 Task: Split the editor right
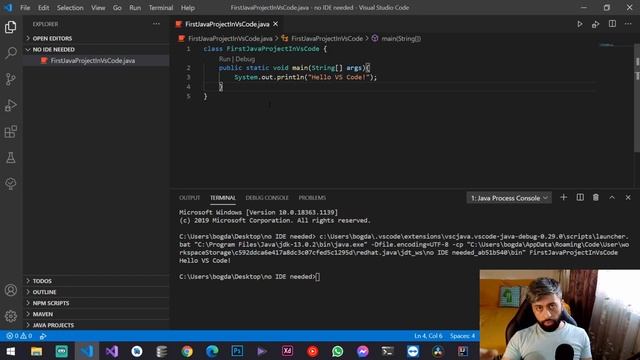(x=612, y=24)
